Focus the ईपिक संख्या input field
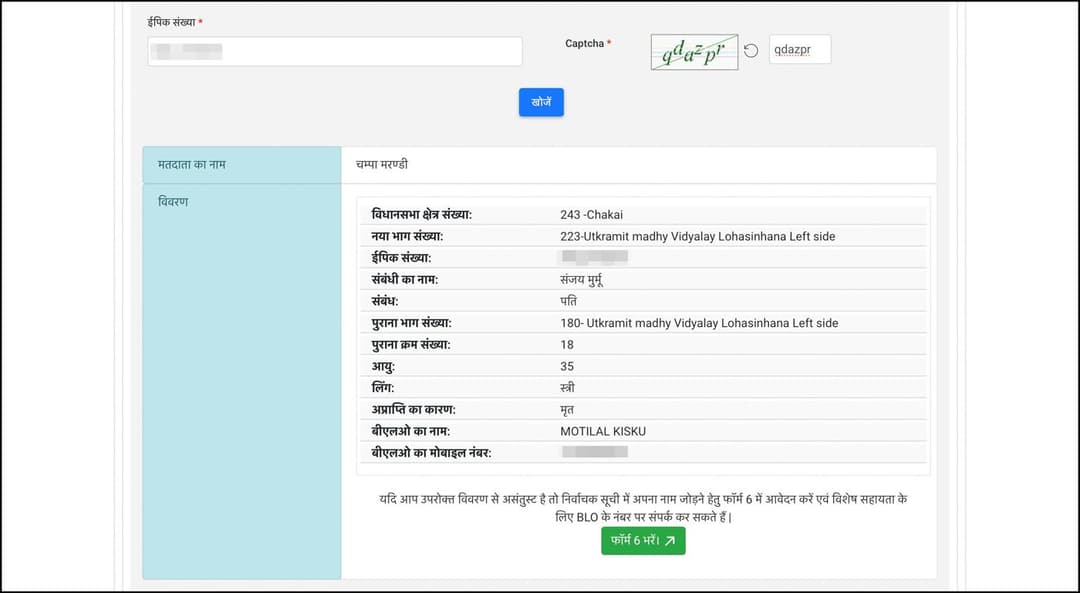The image size is (1080, 593). click(334, 52)
